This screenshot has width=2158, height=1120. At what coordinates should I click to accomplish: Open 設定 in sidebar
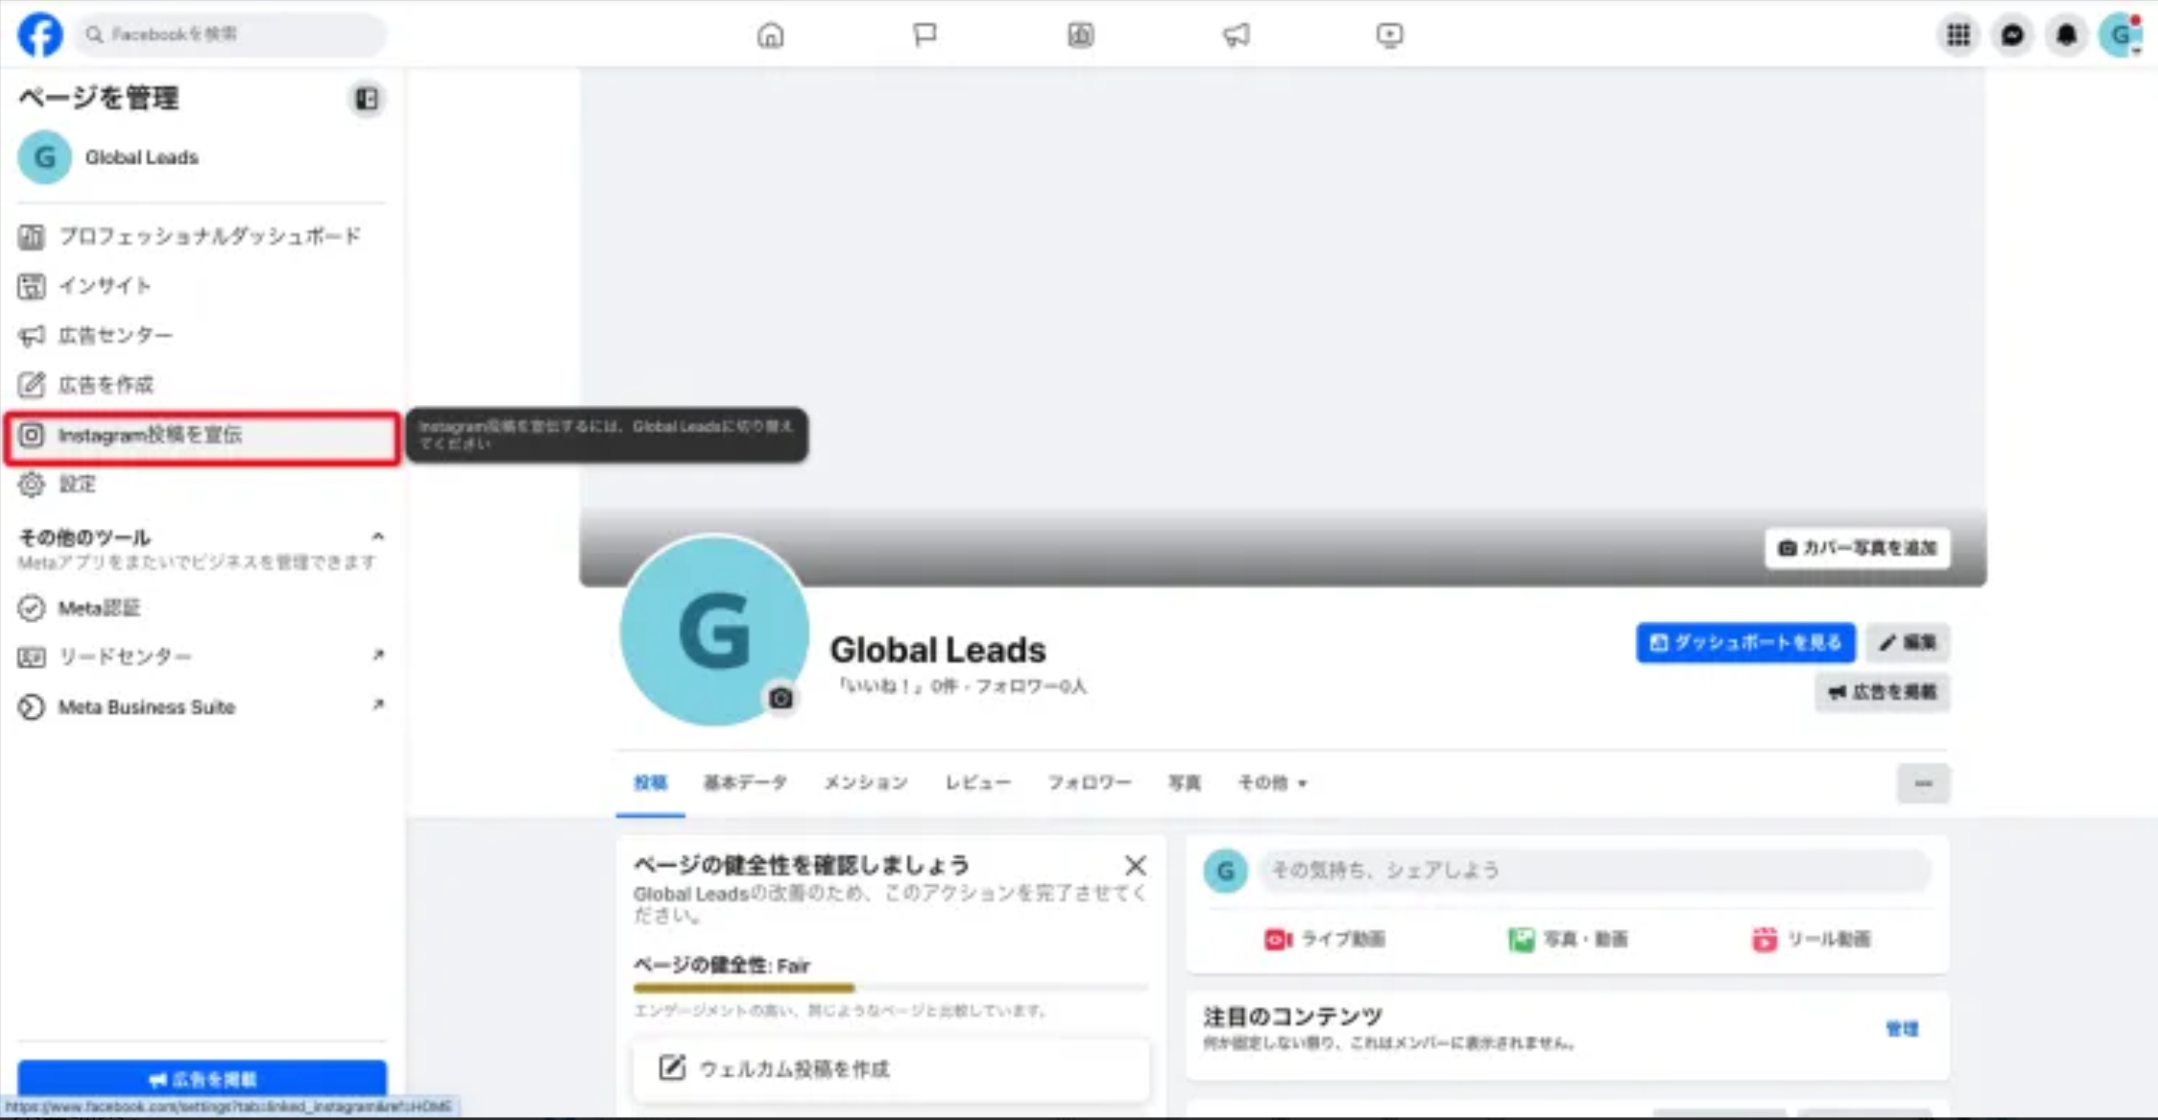click(x=200, y=484)
